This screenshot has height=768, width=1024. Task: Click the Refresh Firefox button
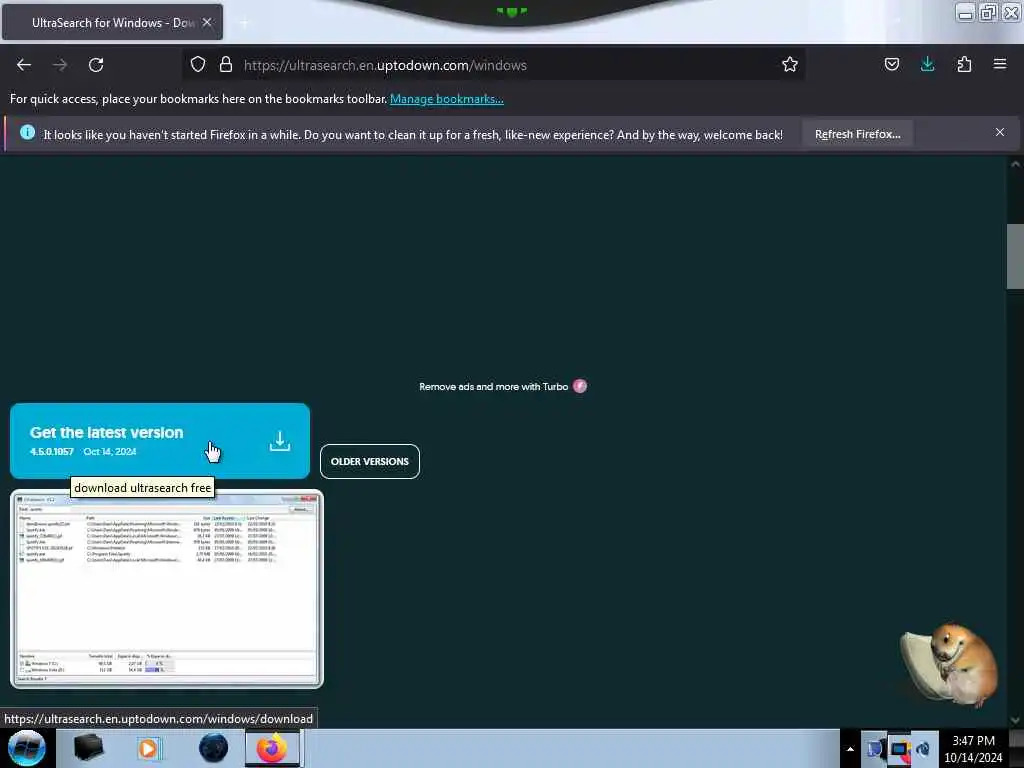pyautogui.click(x=857, y=134)
